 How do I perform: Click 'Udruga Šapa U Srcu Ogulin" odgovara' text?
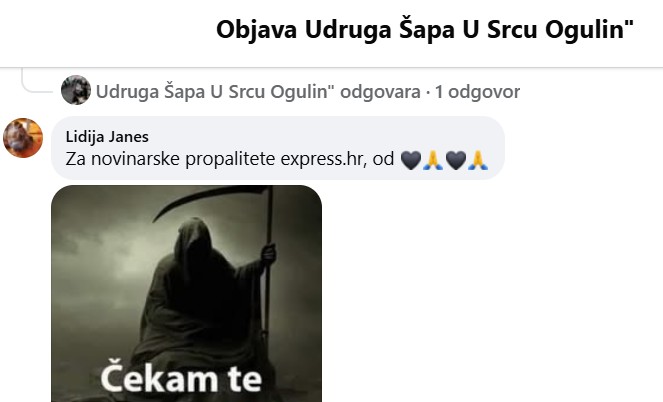point(258,92)
